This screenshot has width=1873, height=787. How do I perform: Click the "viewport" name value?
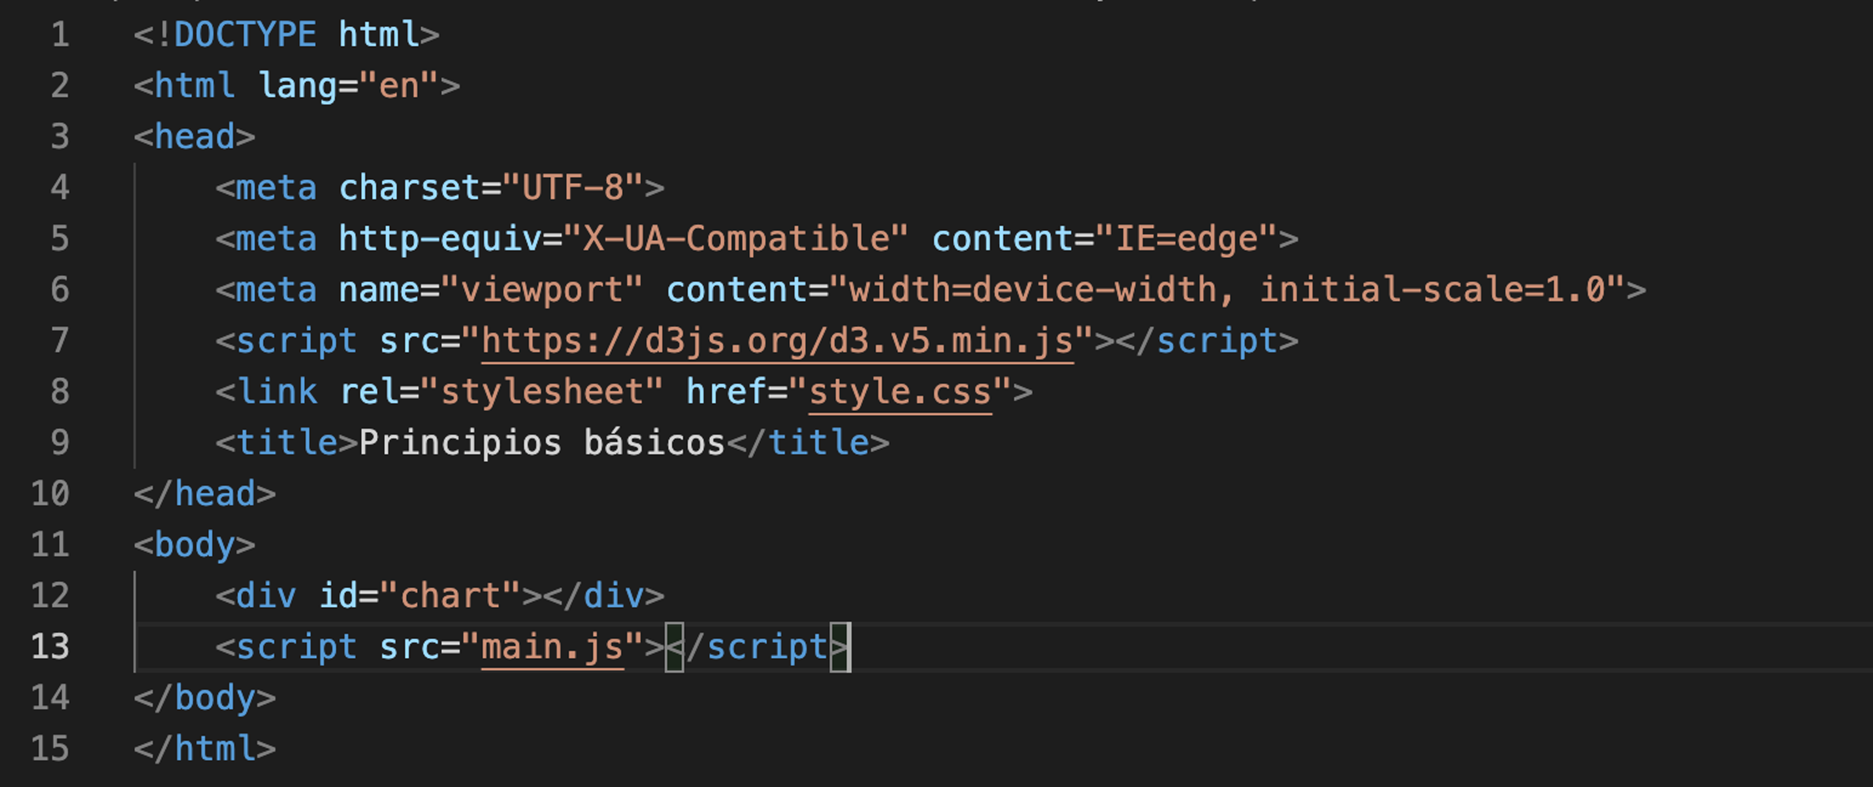coord(542,290)
